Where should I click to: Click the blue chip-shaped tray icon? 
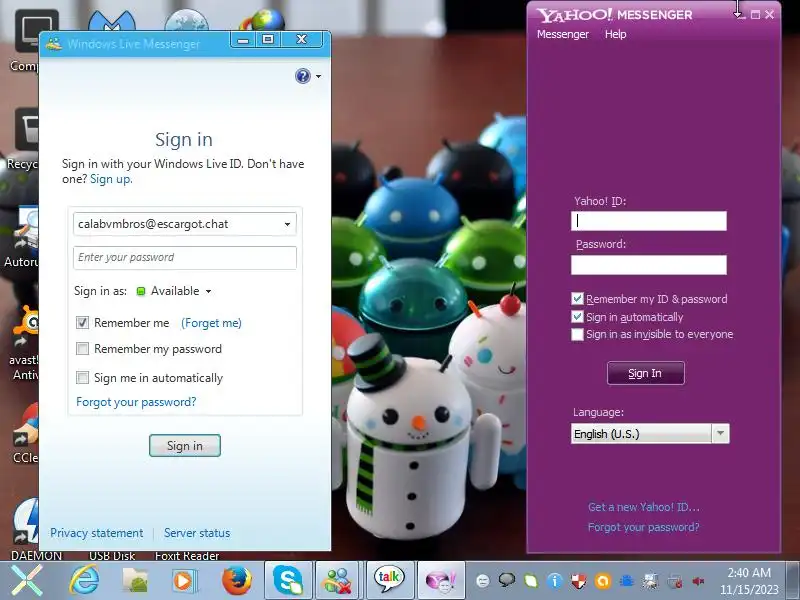pos(627,580)
